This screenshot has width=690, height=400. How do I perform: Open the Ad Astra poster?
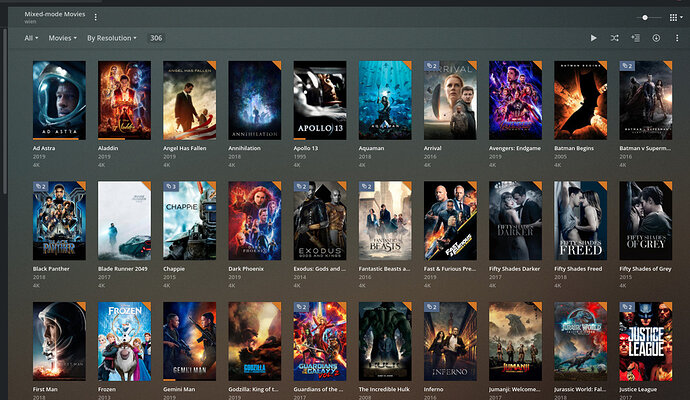[x=59, y=100]
